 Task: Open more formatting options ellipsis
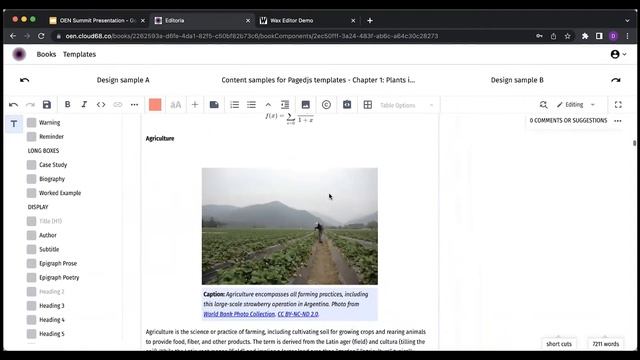click(x=134, y=105)
